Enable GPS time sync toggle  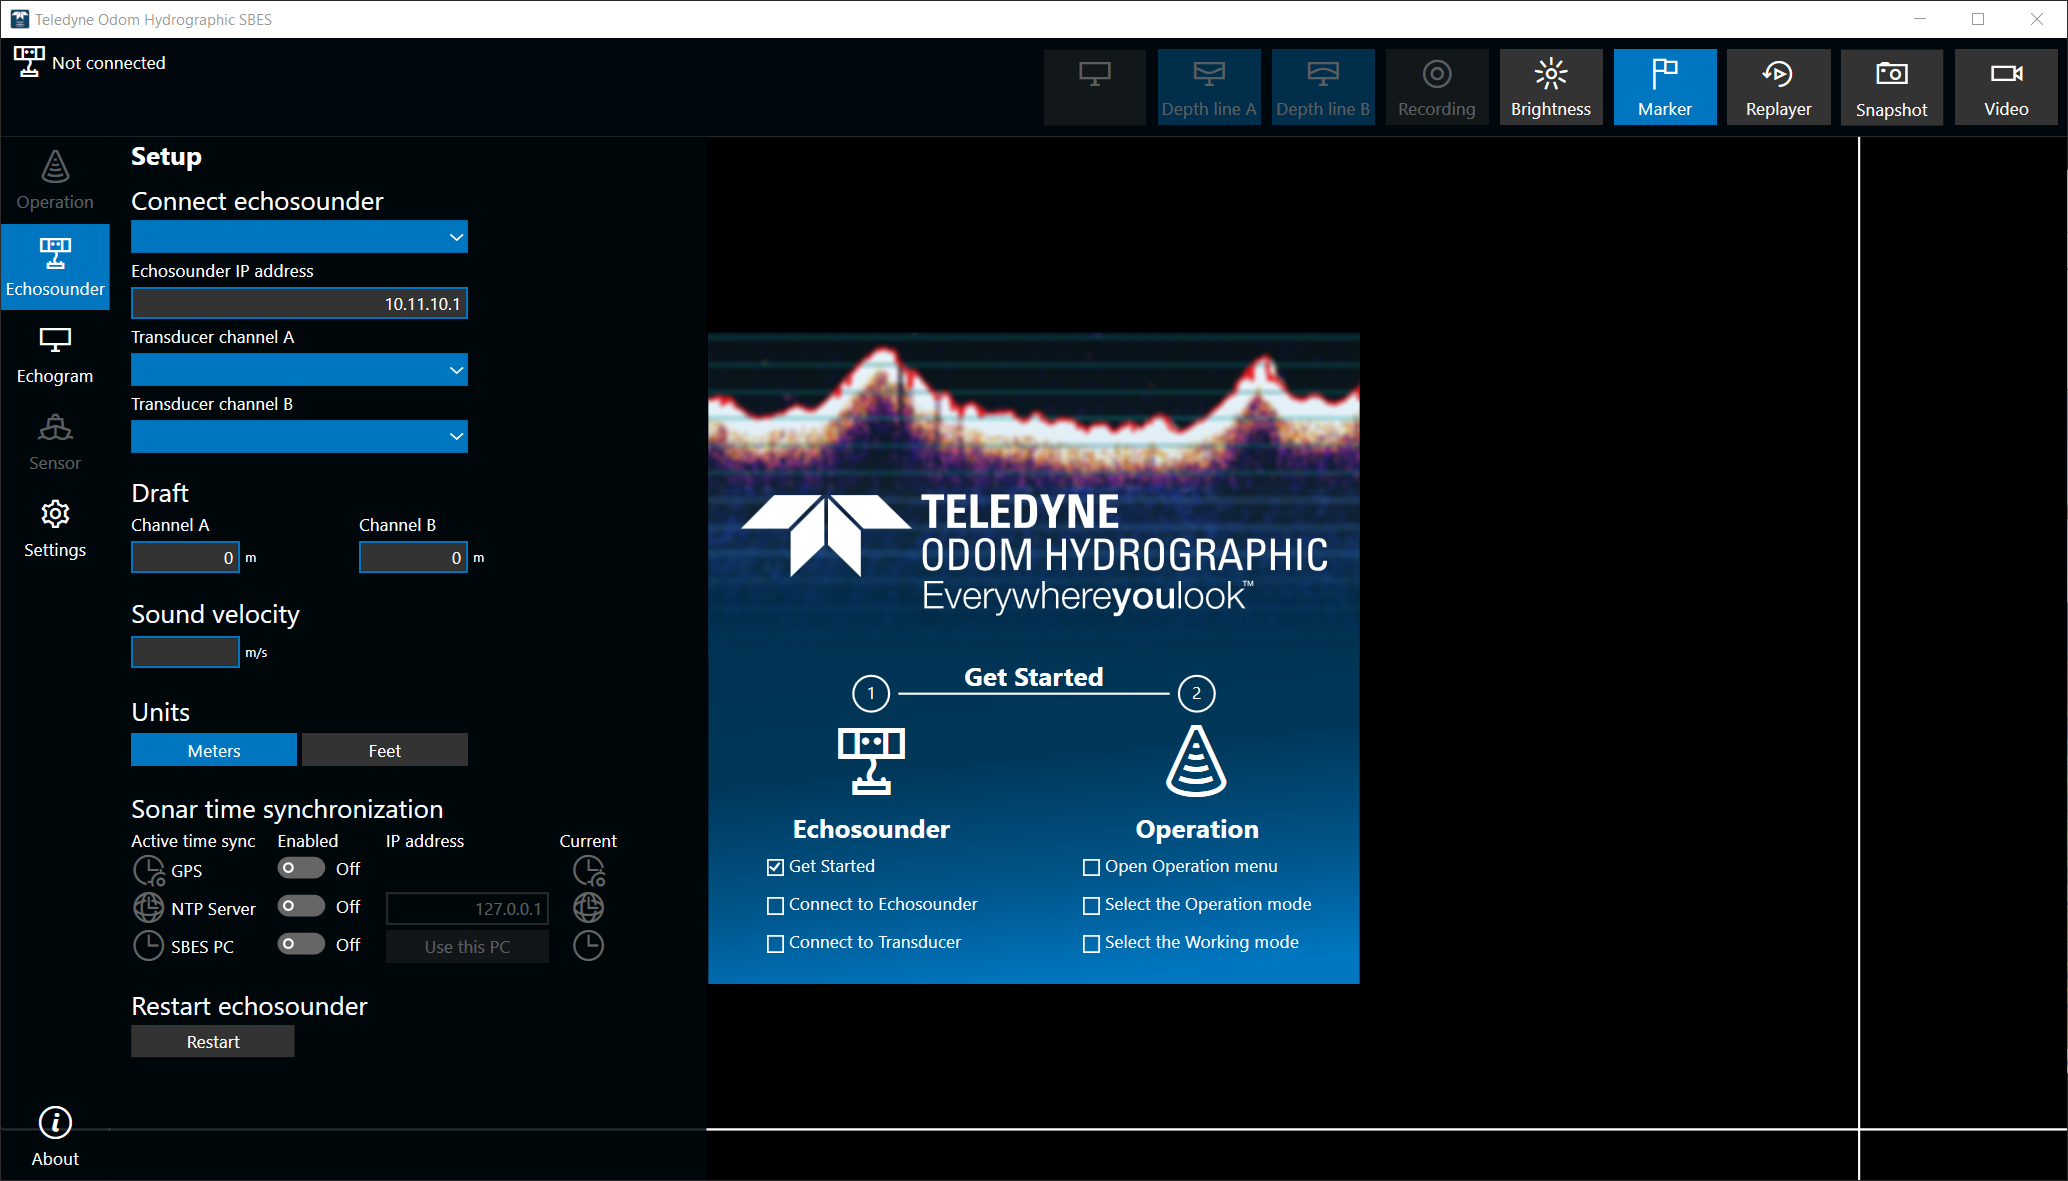[301, 868]
